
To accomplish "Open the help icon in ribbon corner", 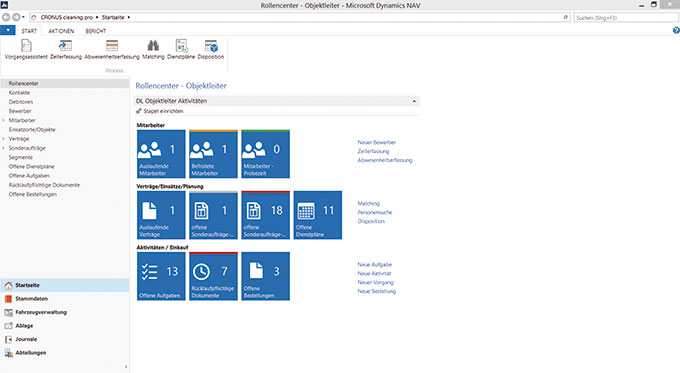I will pos(676,30).
